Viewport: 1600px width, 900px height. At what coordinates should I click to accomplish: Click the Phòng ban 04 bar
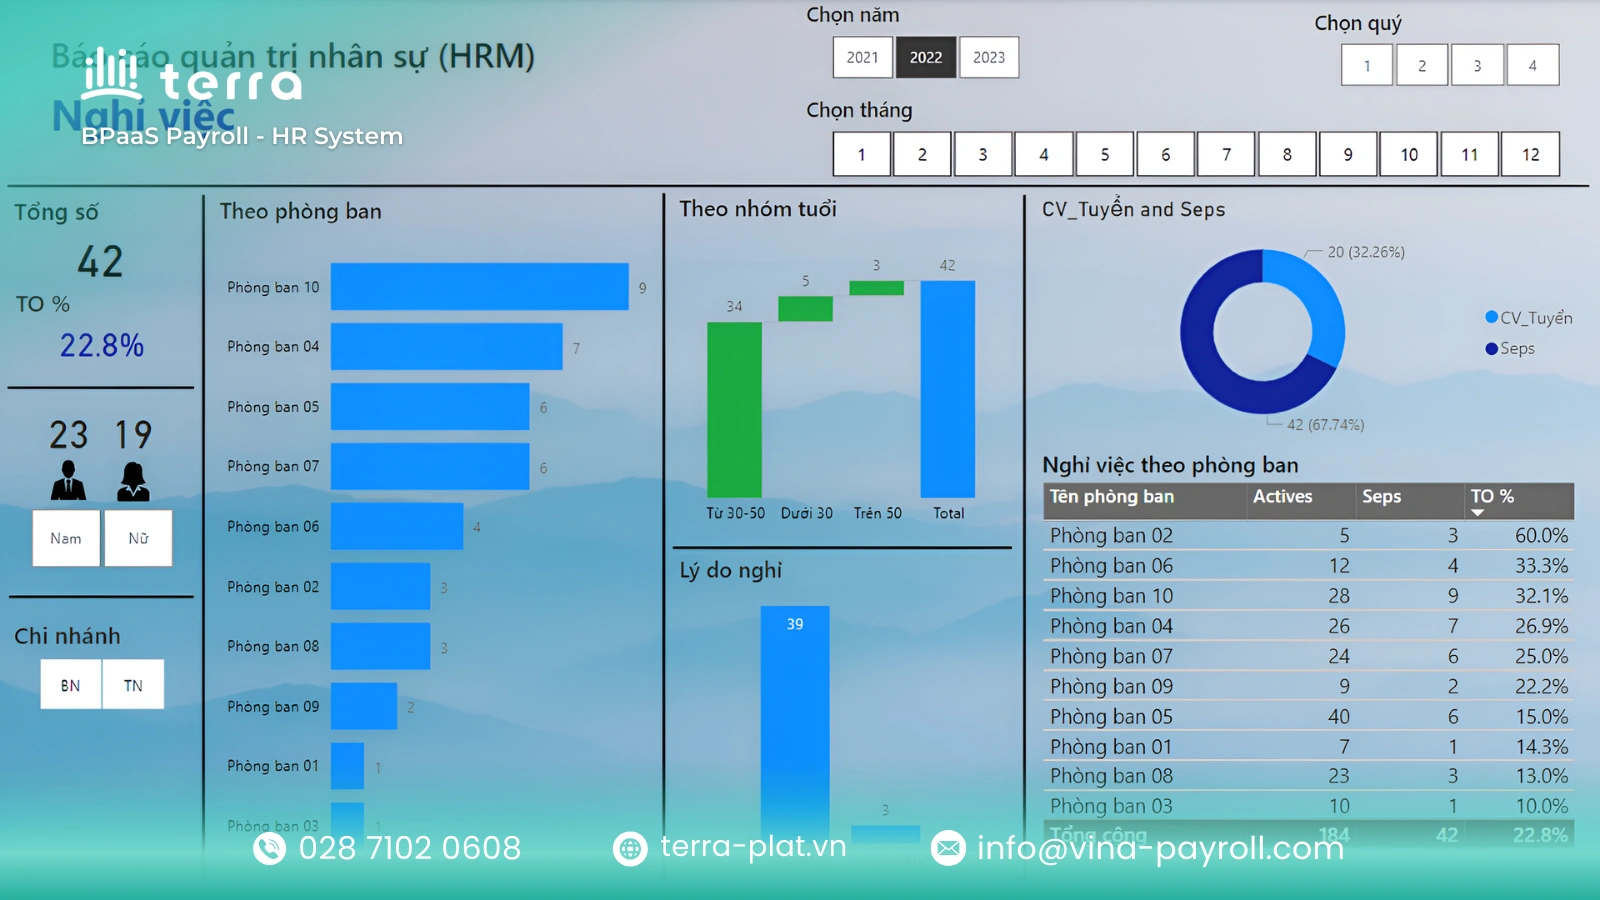(x=447, y=347)
